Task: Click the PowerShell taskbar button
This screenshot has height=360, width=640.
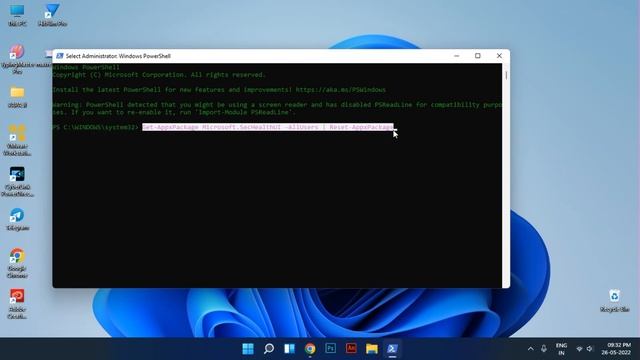Action: [392, 349]
